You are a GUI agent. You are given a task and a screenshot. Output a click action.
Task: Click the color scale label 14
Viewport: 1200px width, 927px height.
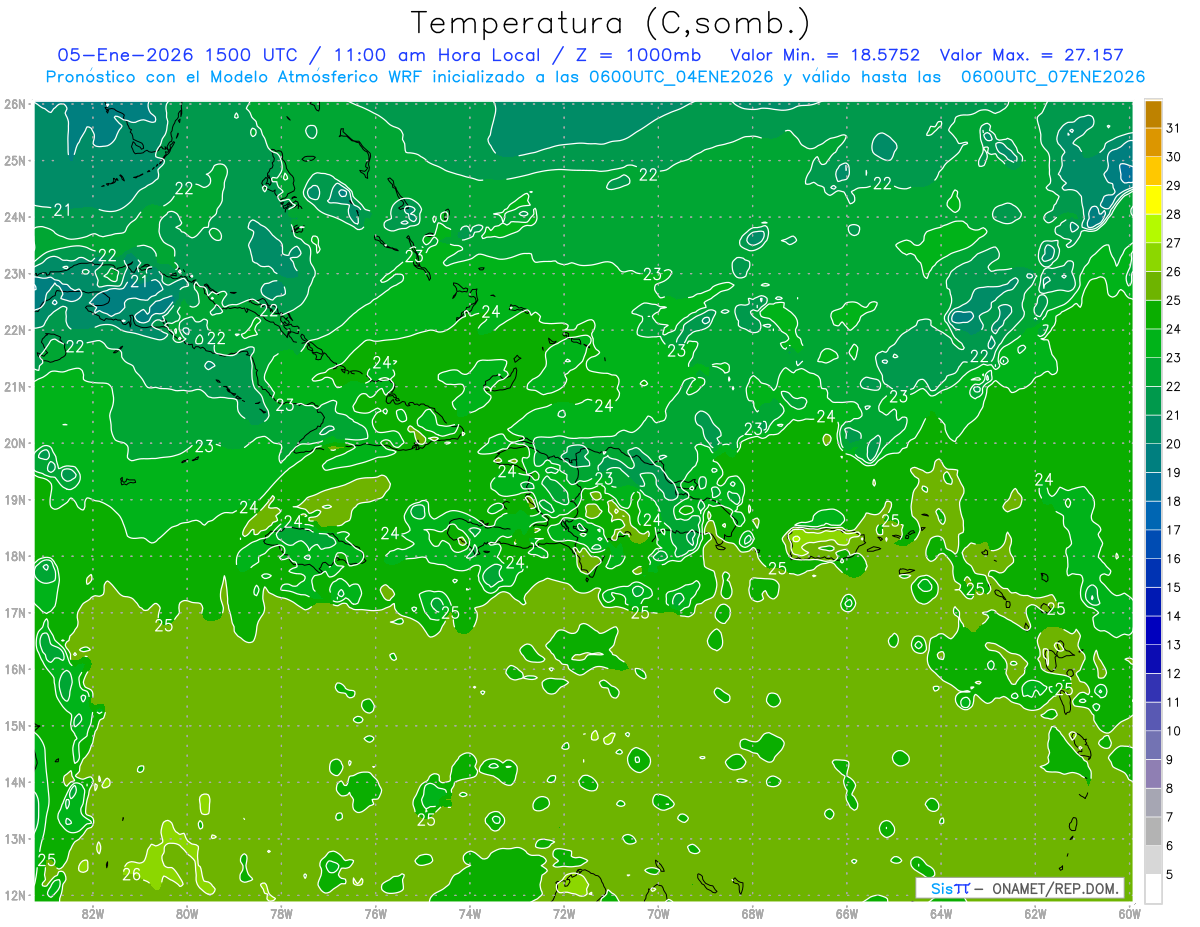click(1173, 616)
